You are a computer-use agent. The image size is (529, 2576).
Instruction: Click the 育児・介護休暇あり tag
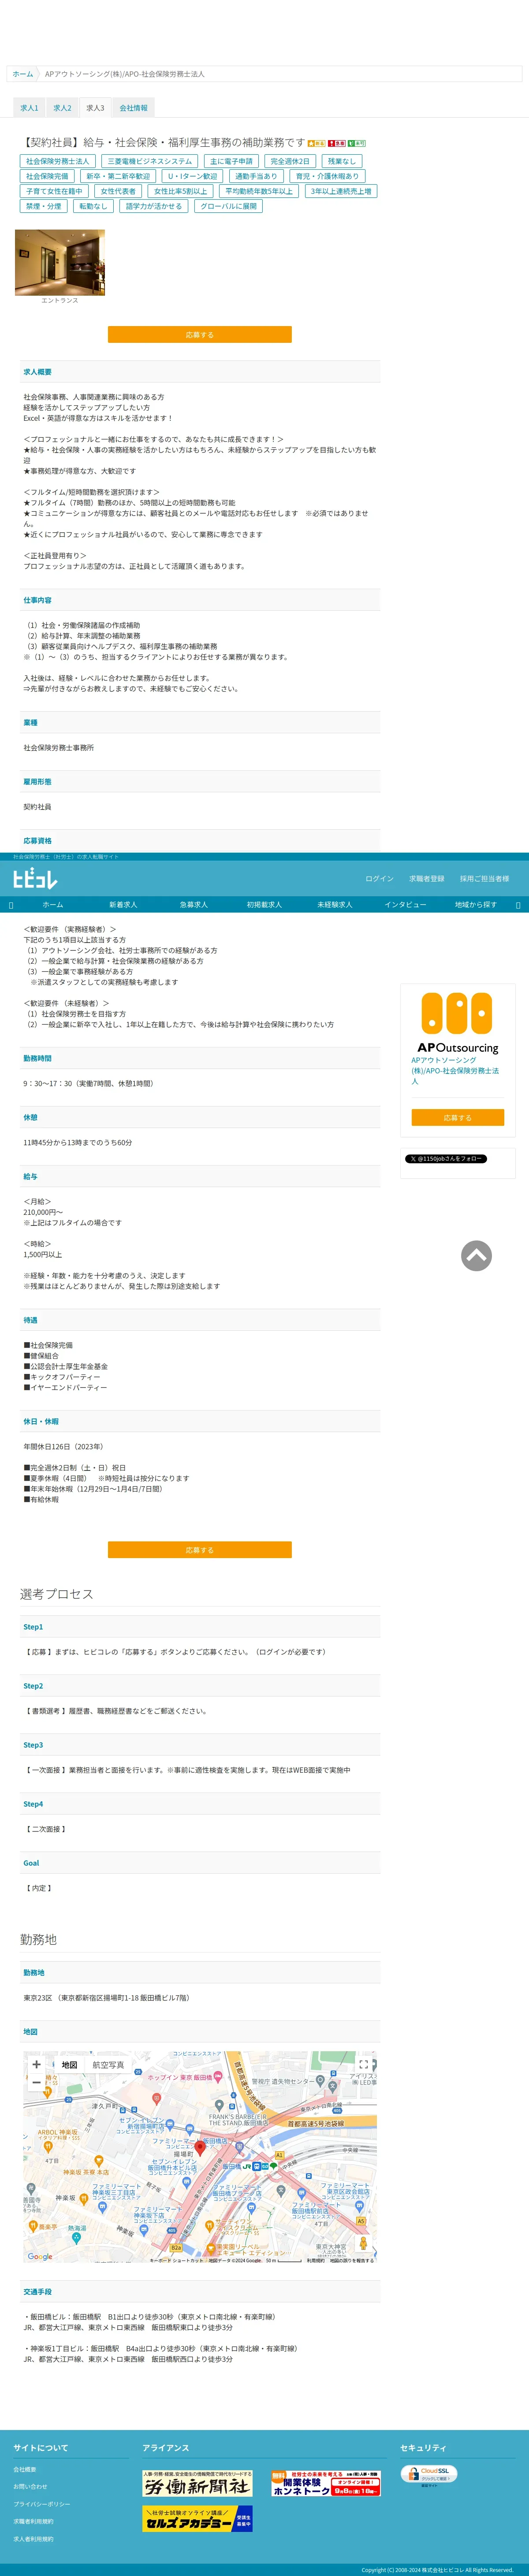pyautogui.click(x=327, y=176)
